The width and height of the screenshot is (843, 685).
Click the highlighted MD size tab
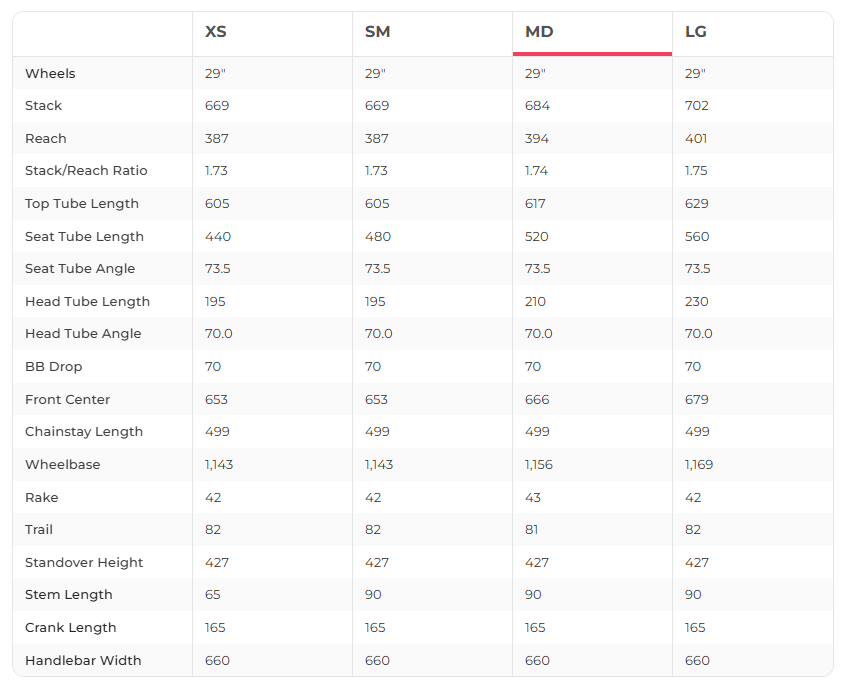pos(539,32)
